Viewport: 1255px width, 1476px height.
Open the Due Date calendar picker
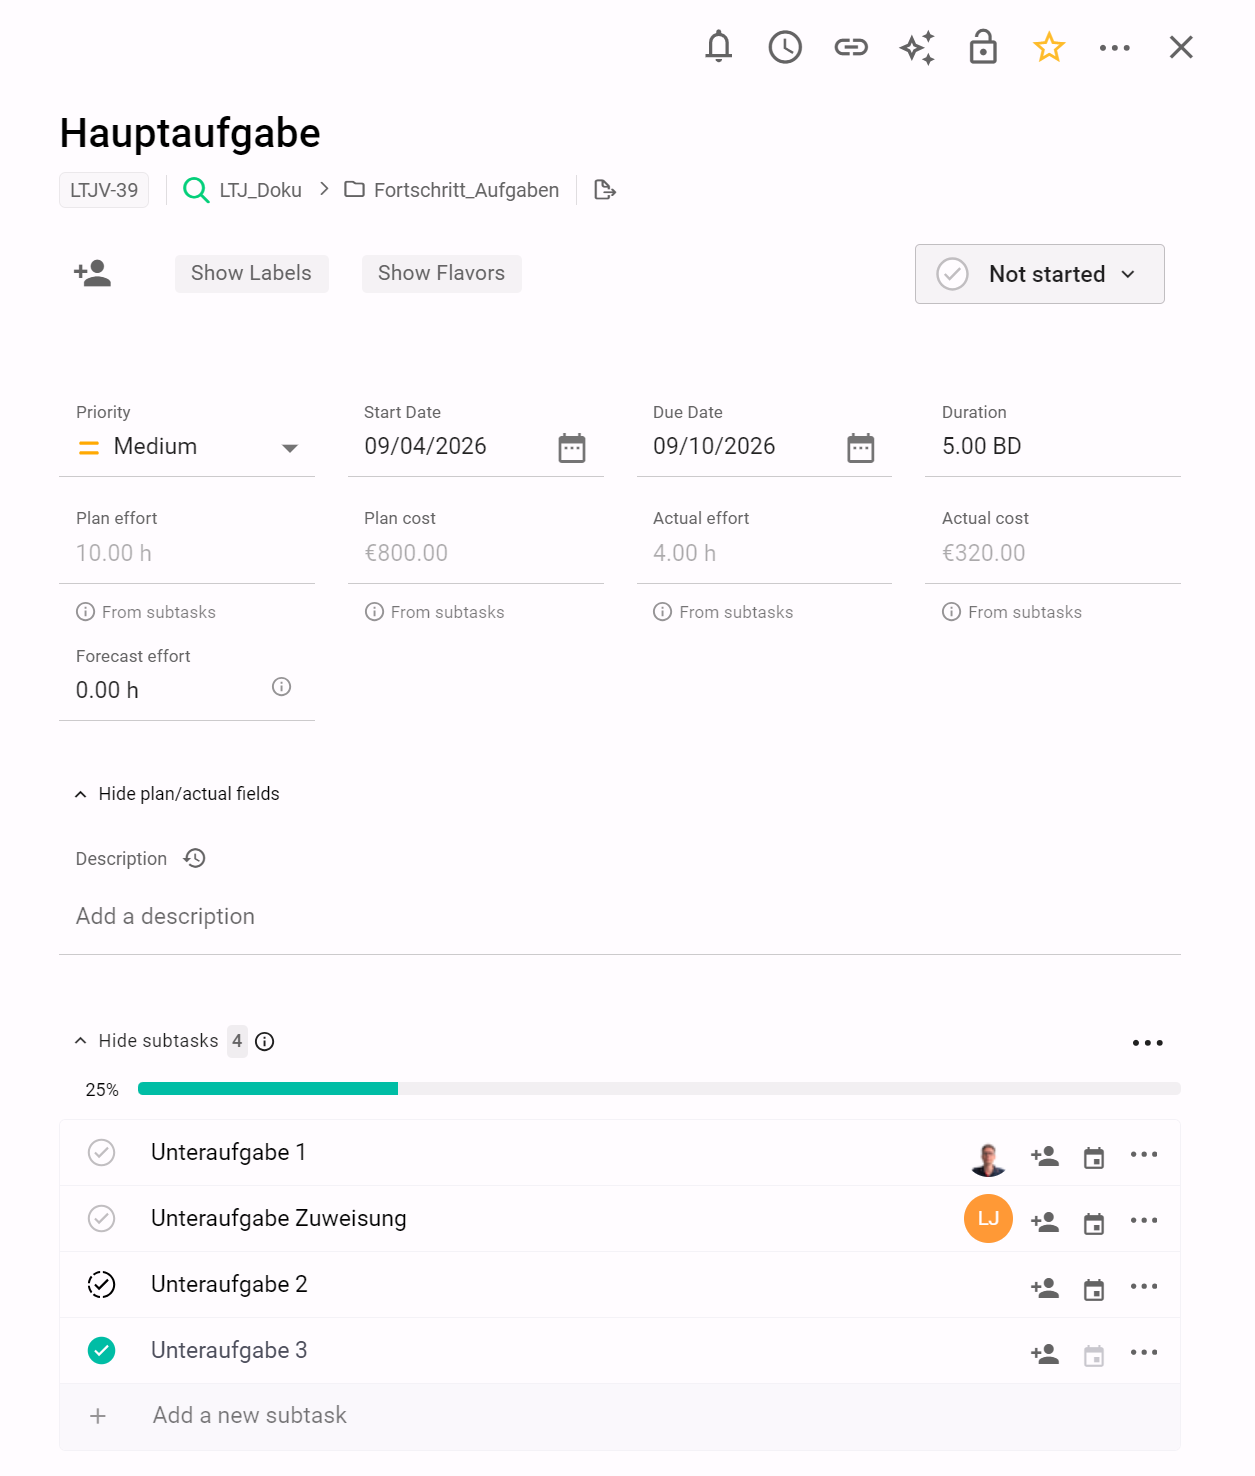click(x=861, y=448)
